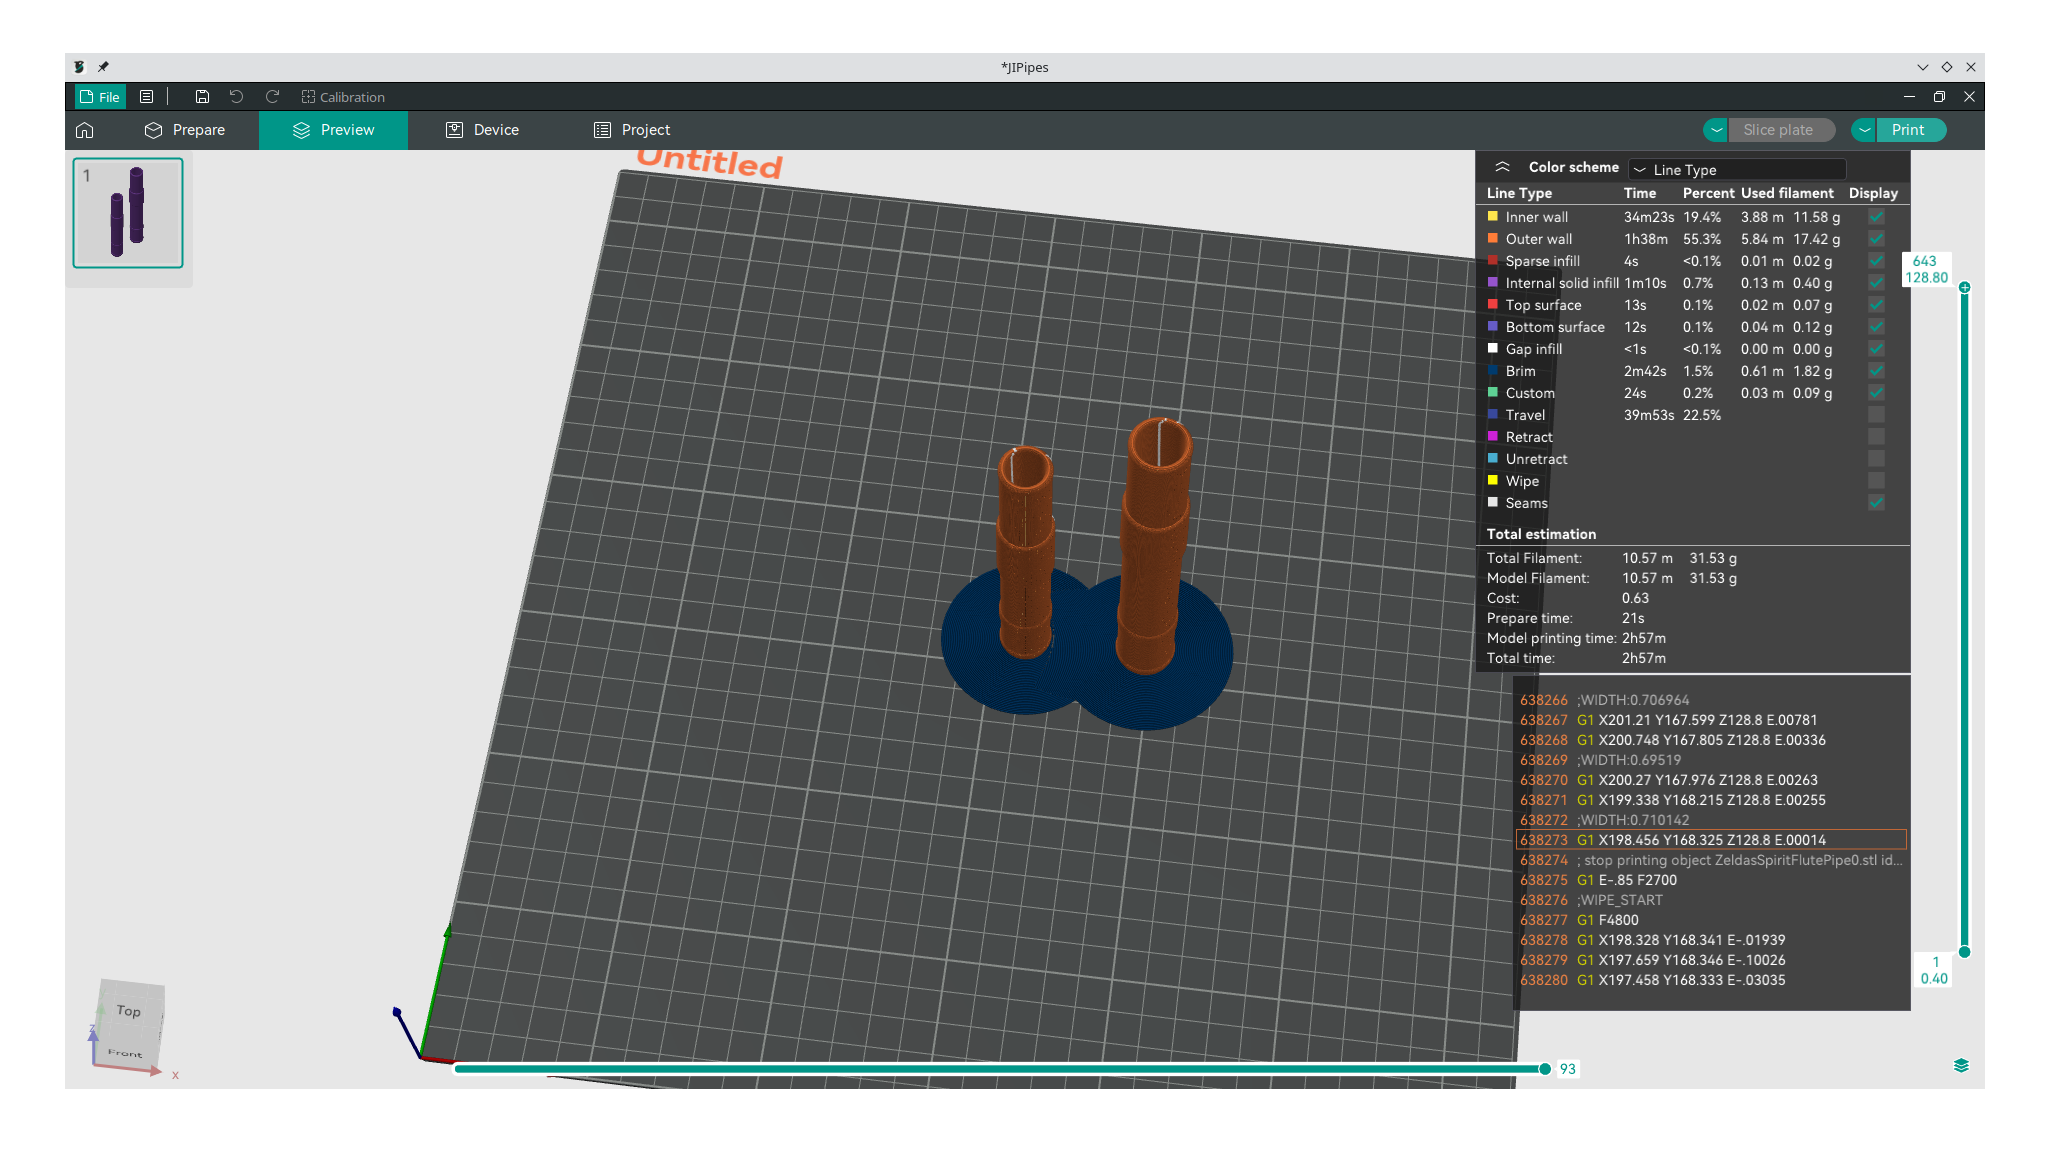Click the 'stop printing object' comment line
Image resolution: width=2050 pixels, height=1166 pixels.
(1711, 860)
